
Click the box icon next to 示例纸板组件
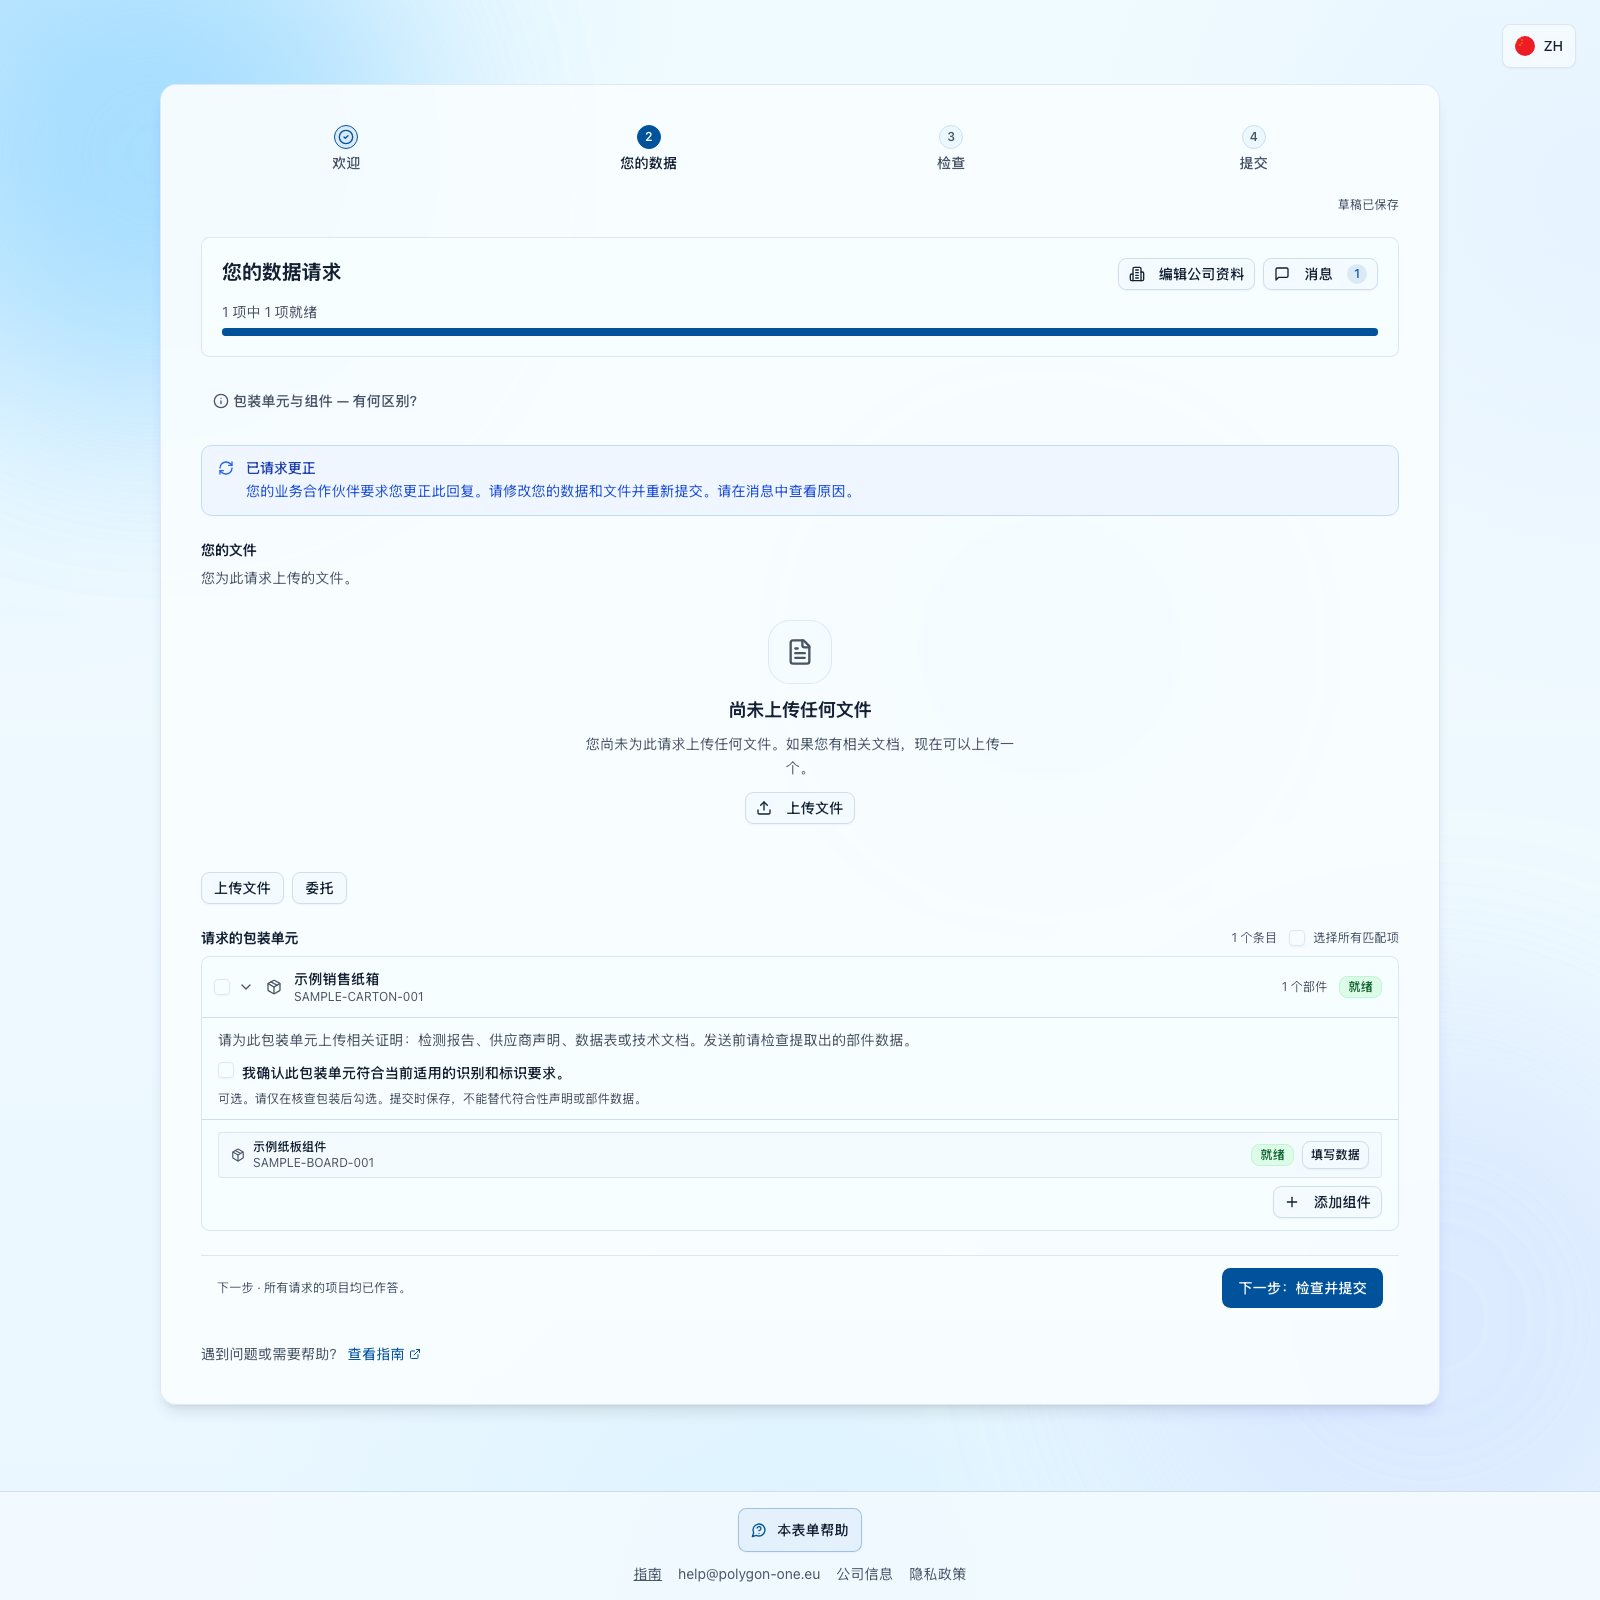click(238, 1155)
